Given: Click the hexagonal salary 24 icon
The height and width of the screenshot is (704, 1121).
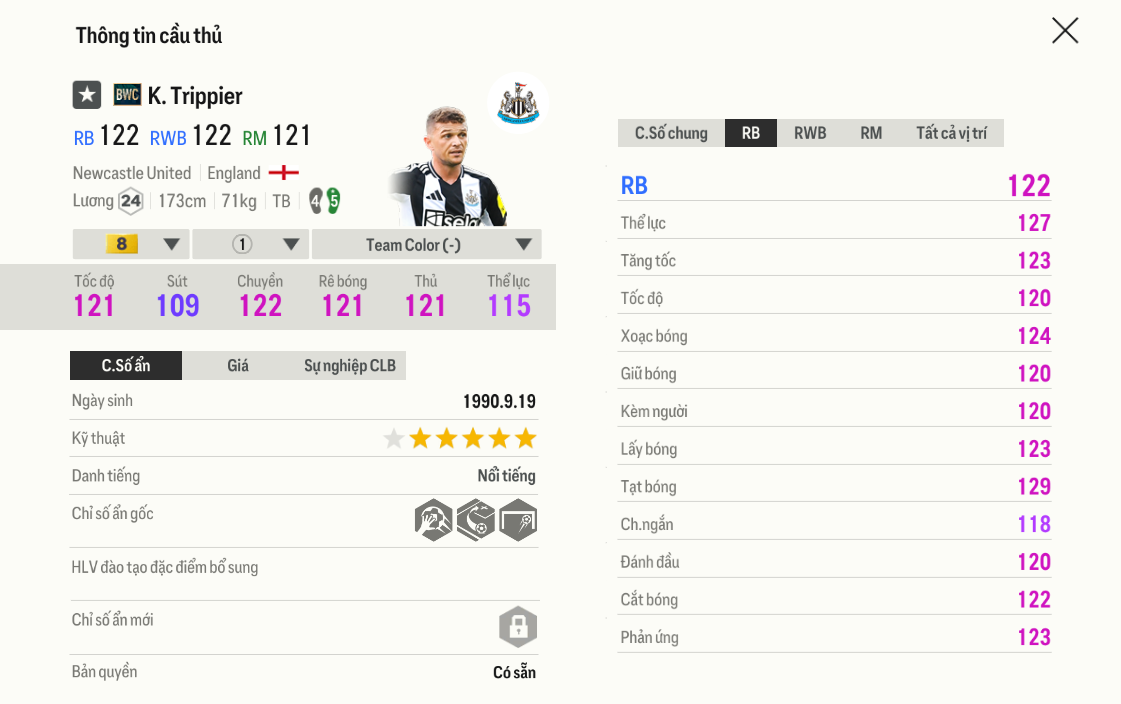Looking at the screenshot, I should coord(131,201).
